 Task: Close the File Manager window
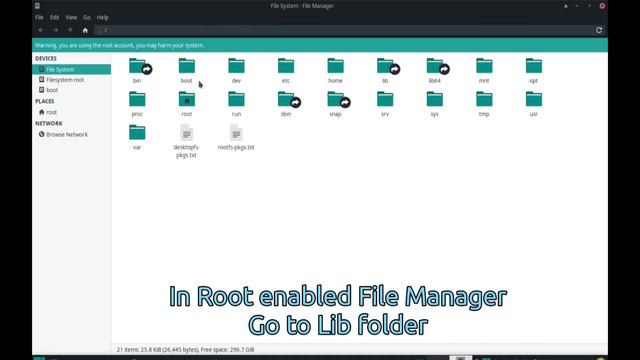(602, 6)
